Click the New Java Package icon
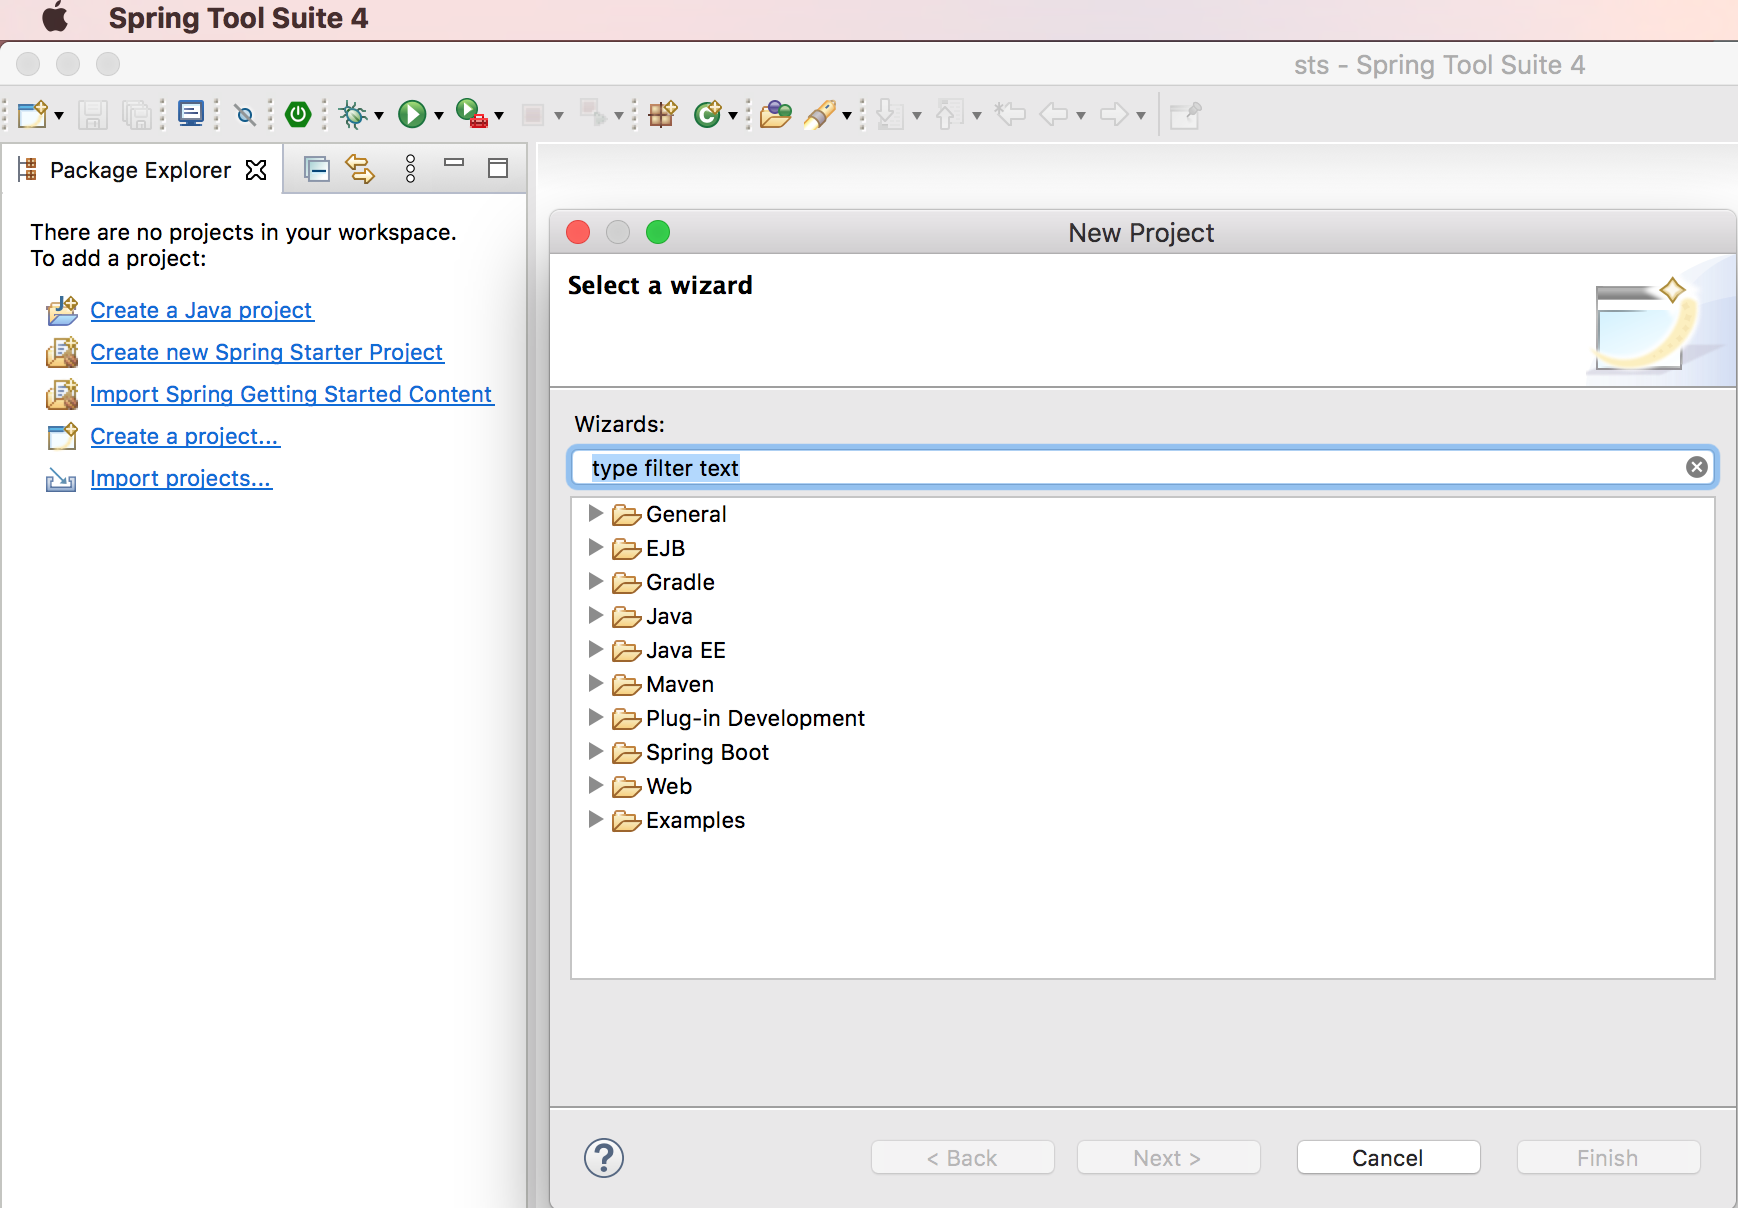 click(x=663, y=114)
